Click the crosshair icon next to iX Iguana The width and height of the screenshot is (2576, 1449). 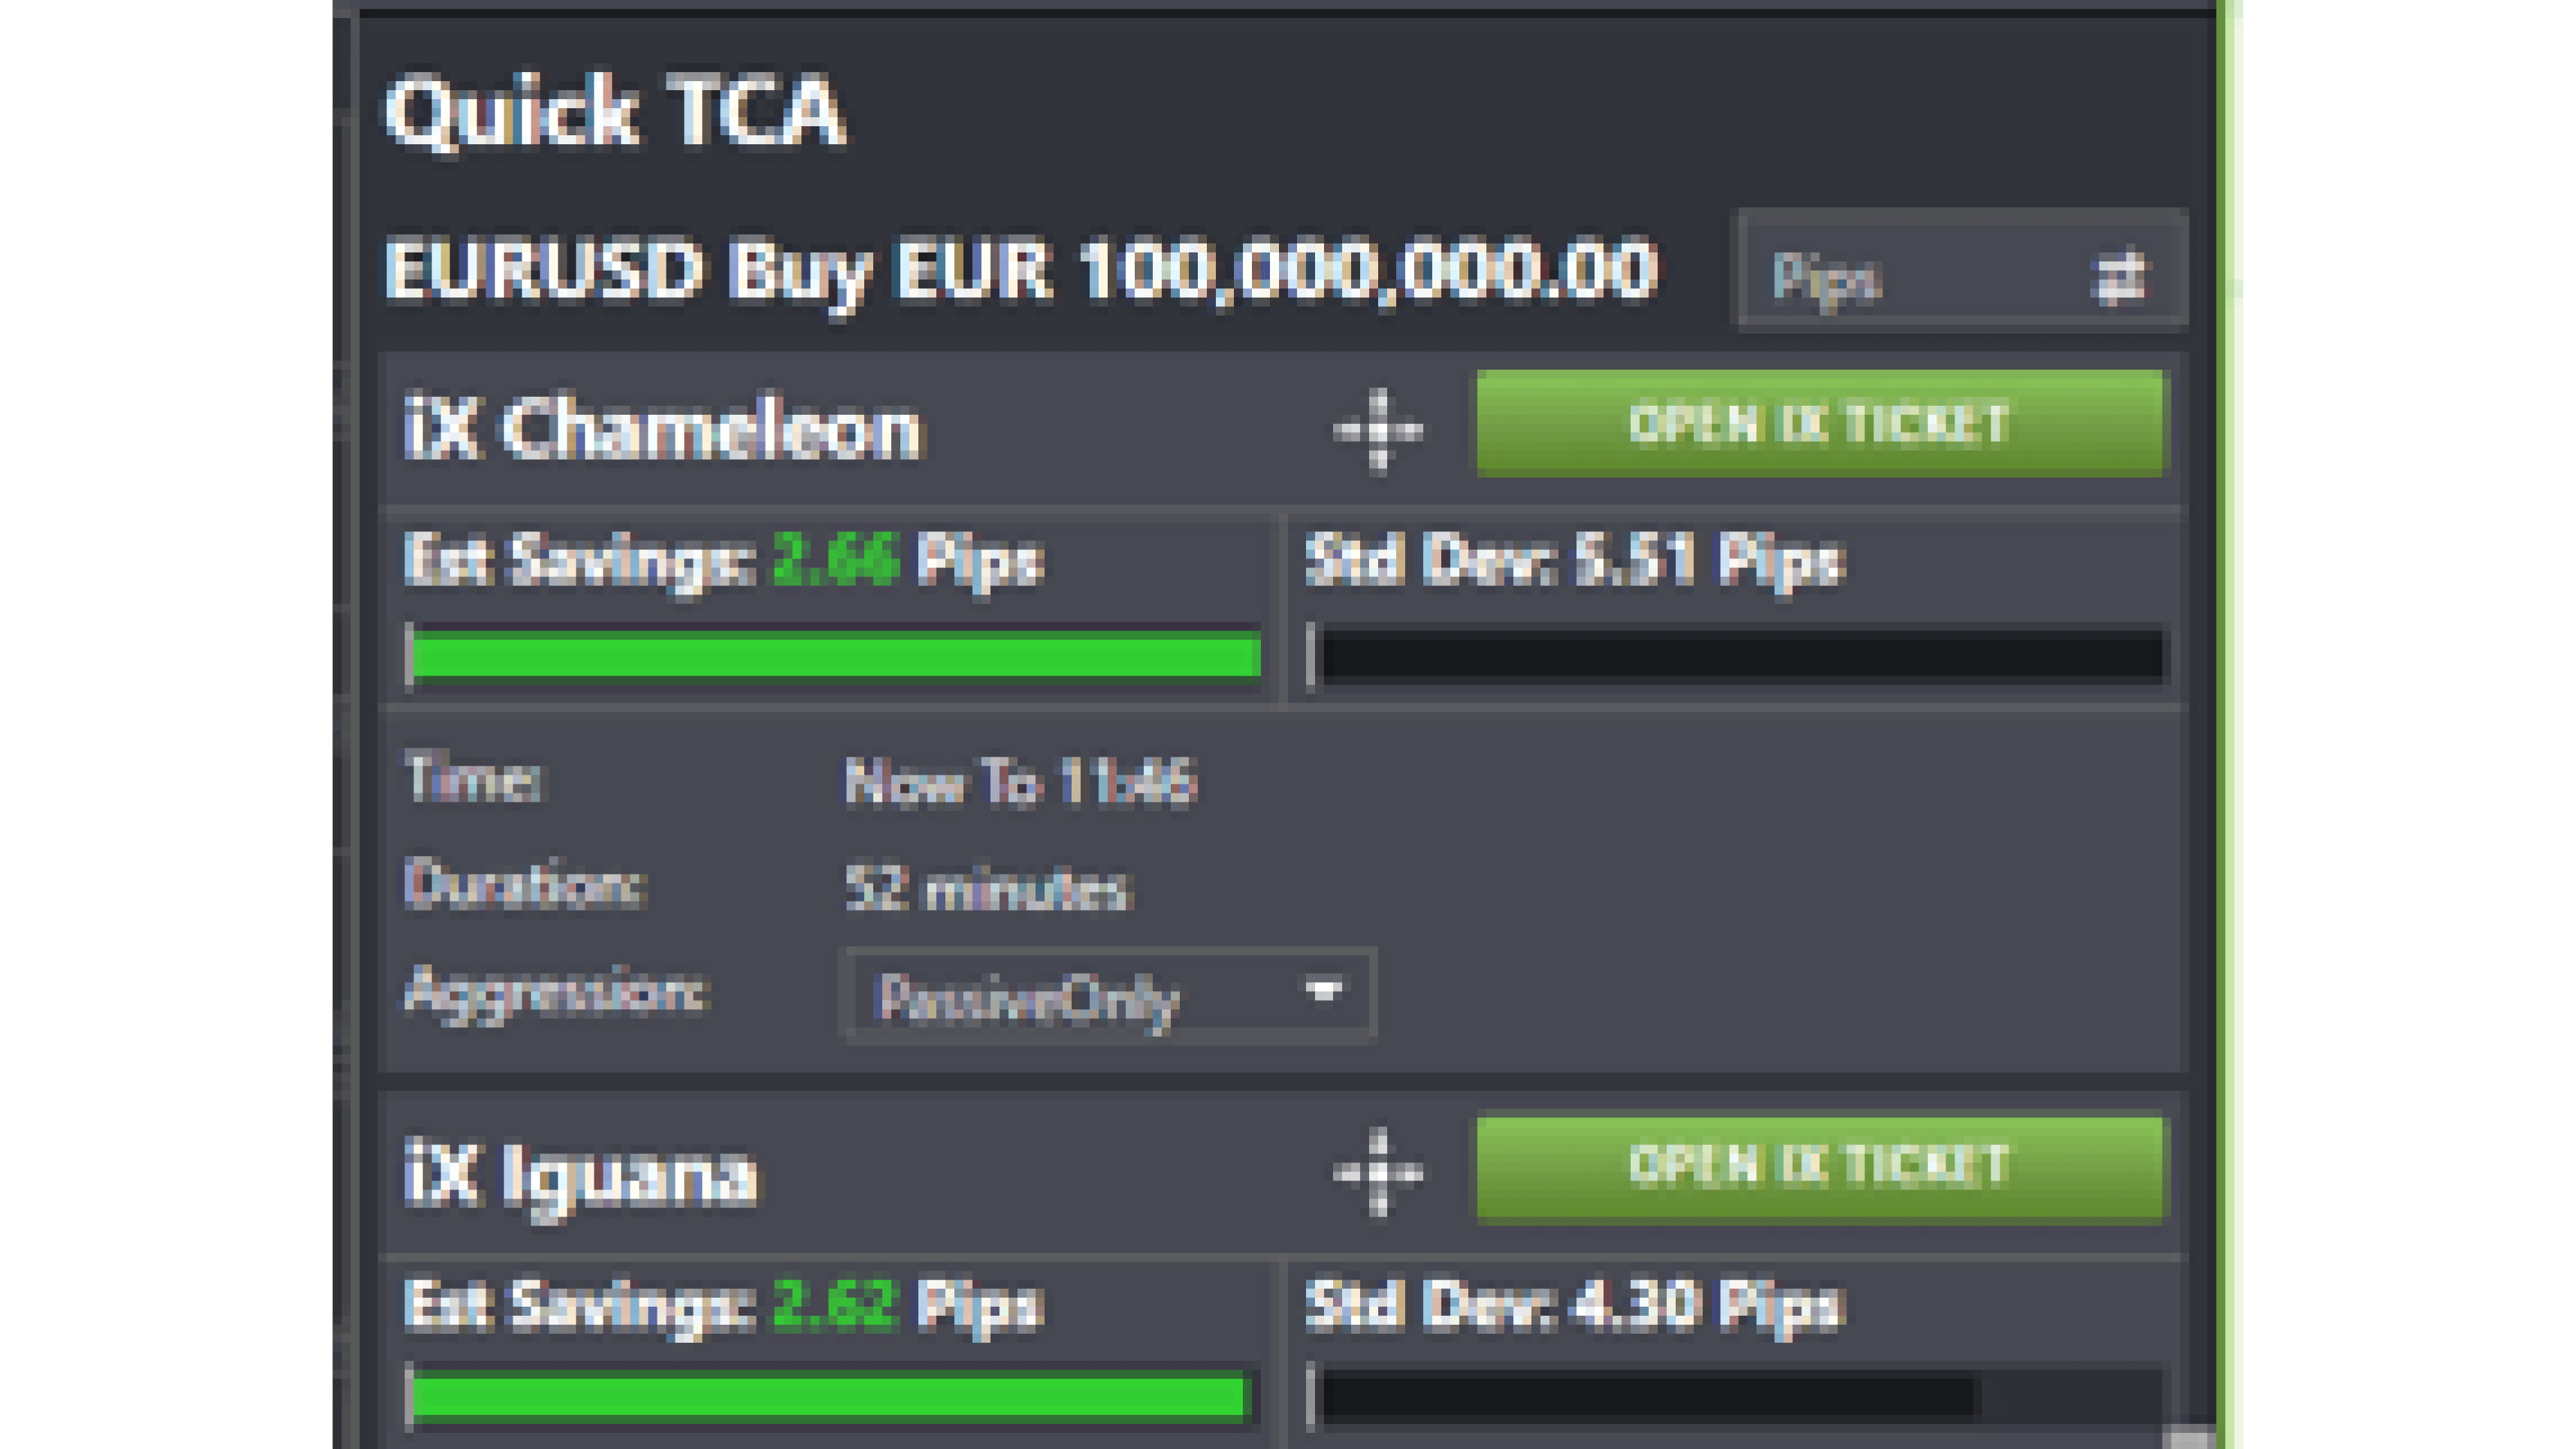1379,1173
